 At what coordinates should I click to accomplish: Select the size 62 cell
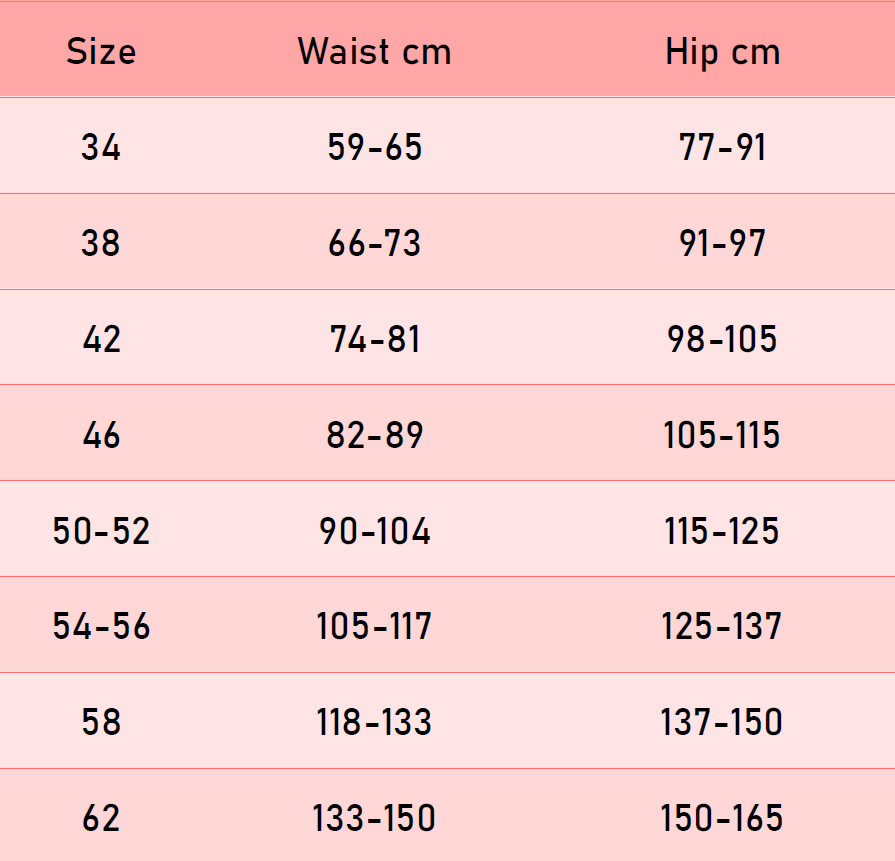point(101,818)
